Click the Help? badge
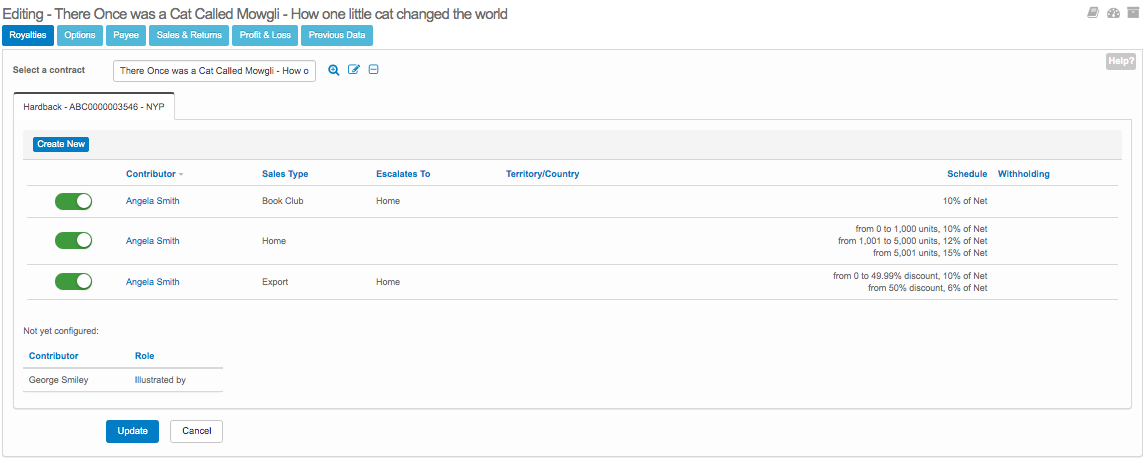The image size is (1143, 458). 1120,62
